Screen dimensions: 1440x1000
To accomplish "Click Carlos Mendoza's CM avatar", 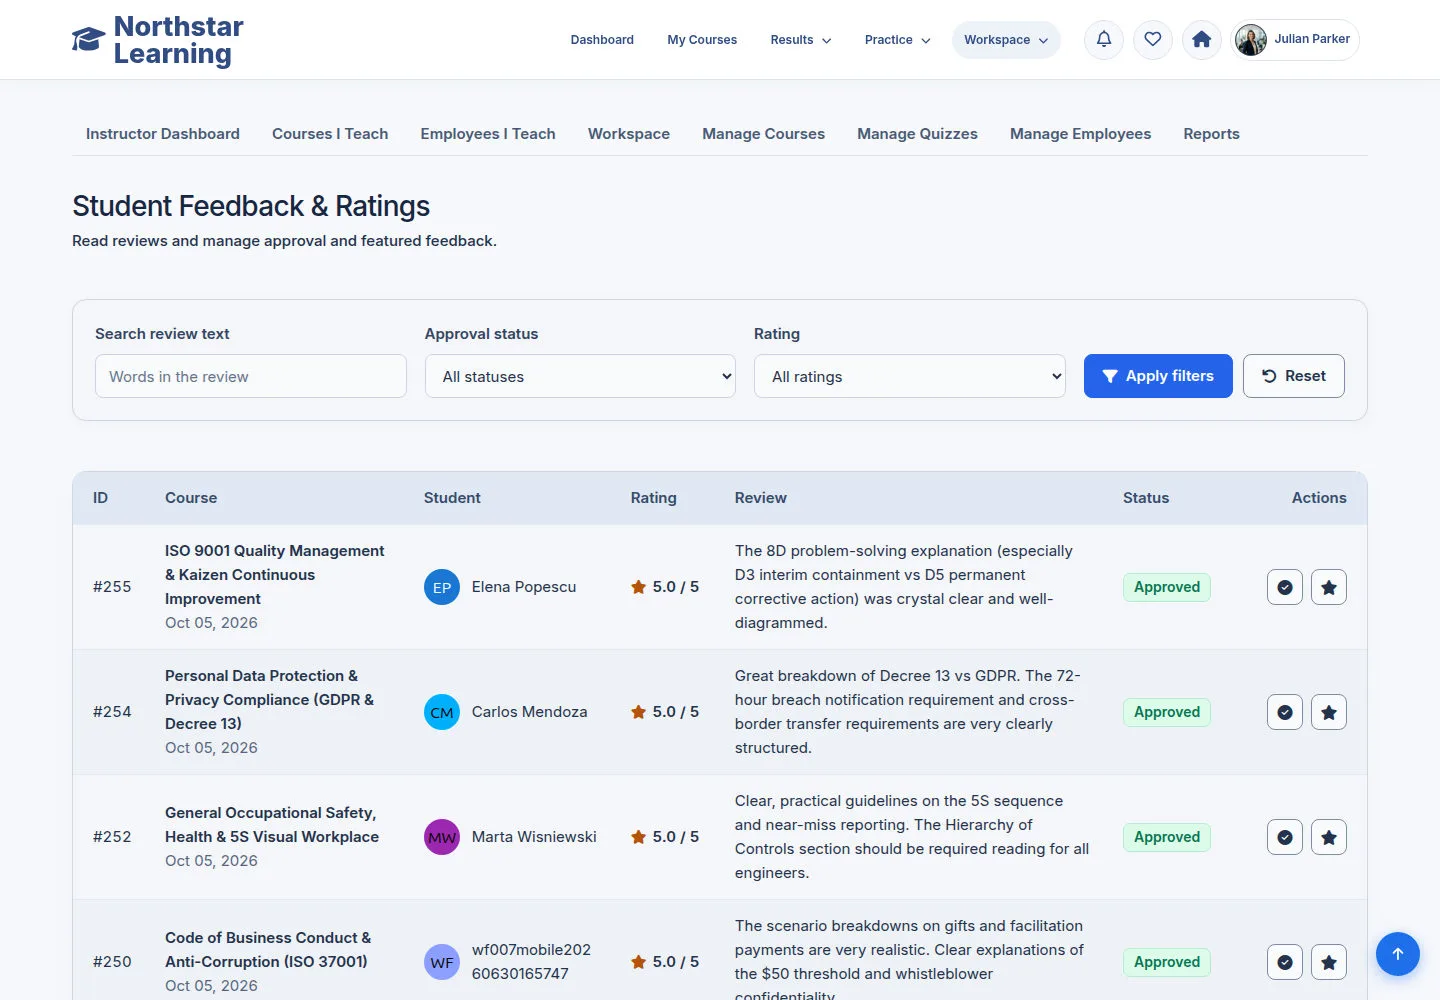I will [x=442, y=712].
